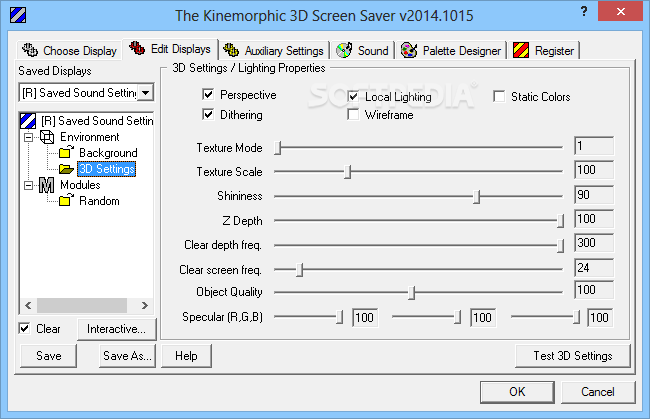Click the Shininess slider handle

coord(477,196)
